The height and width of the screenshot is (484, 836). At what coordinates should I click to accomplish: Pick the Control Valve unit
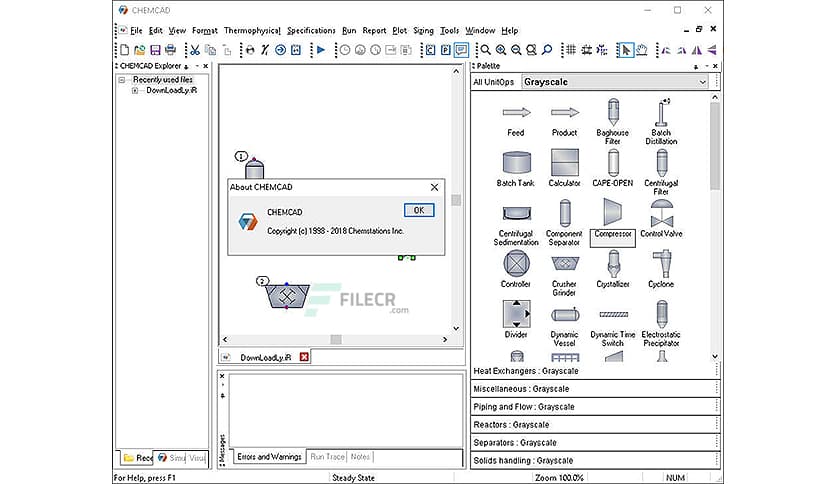(x=661, y=219)
